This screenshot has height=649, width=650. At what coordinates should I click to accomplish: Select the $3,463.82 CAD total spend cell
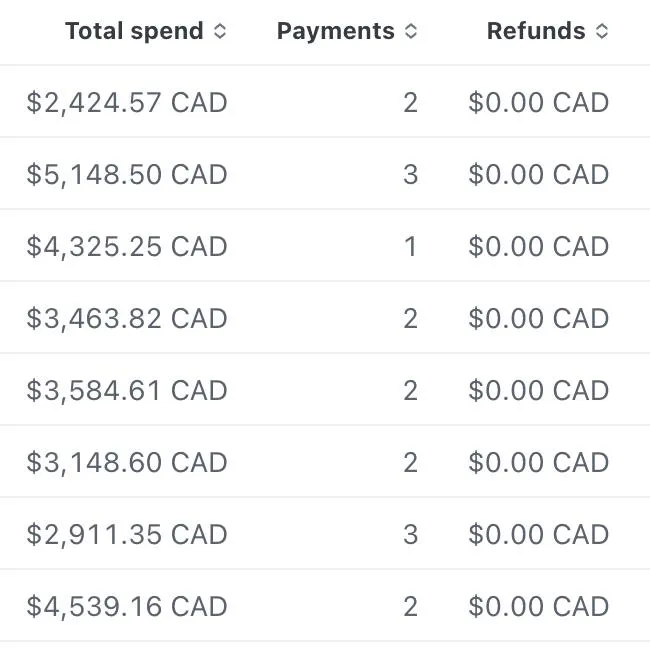coord(127,318)
